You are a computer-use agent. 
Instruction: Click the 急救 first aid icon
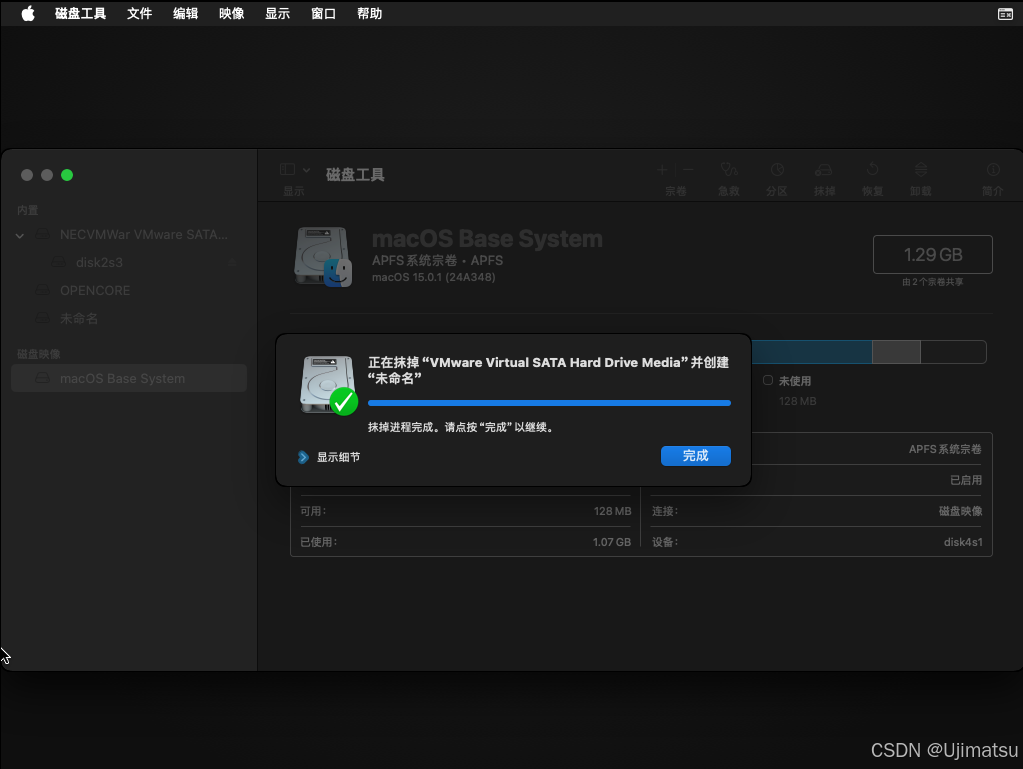(729, 170)
